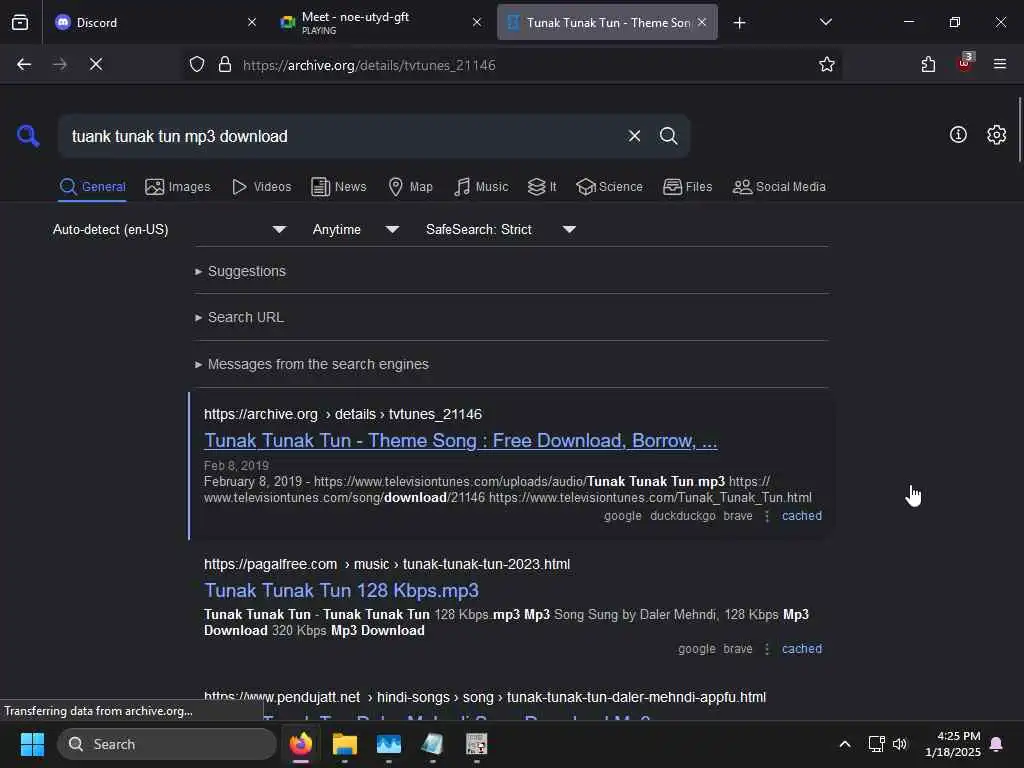Switch to Social Media search category
Image resolution: width=1024 pixels, height=768 pixels.
[x=779, y=187]
